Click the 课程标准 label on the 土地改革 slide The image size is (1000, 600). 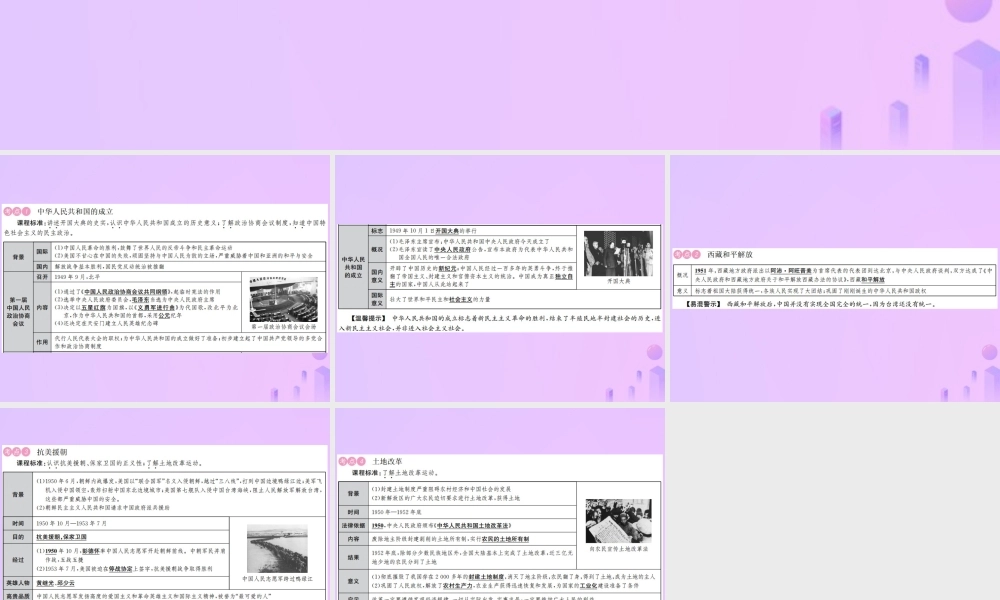pos(367,473)
